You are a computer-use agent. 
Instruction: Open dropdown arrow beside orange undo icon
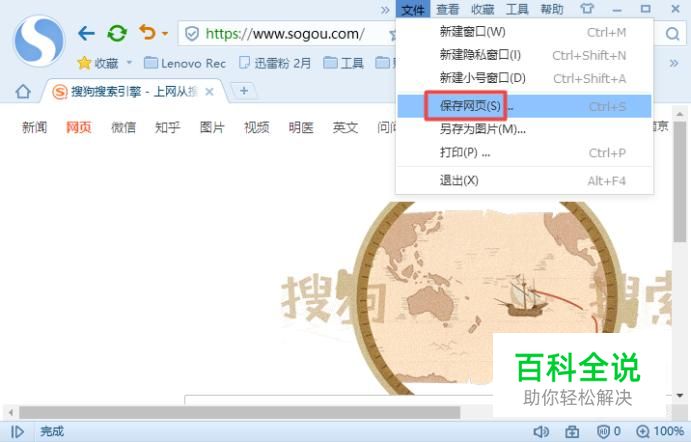click(165, 33)
